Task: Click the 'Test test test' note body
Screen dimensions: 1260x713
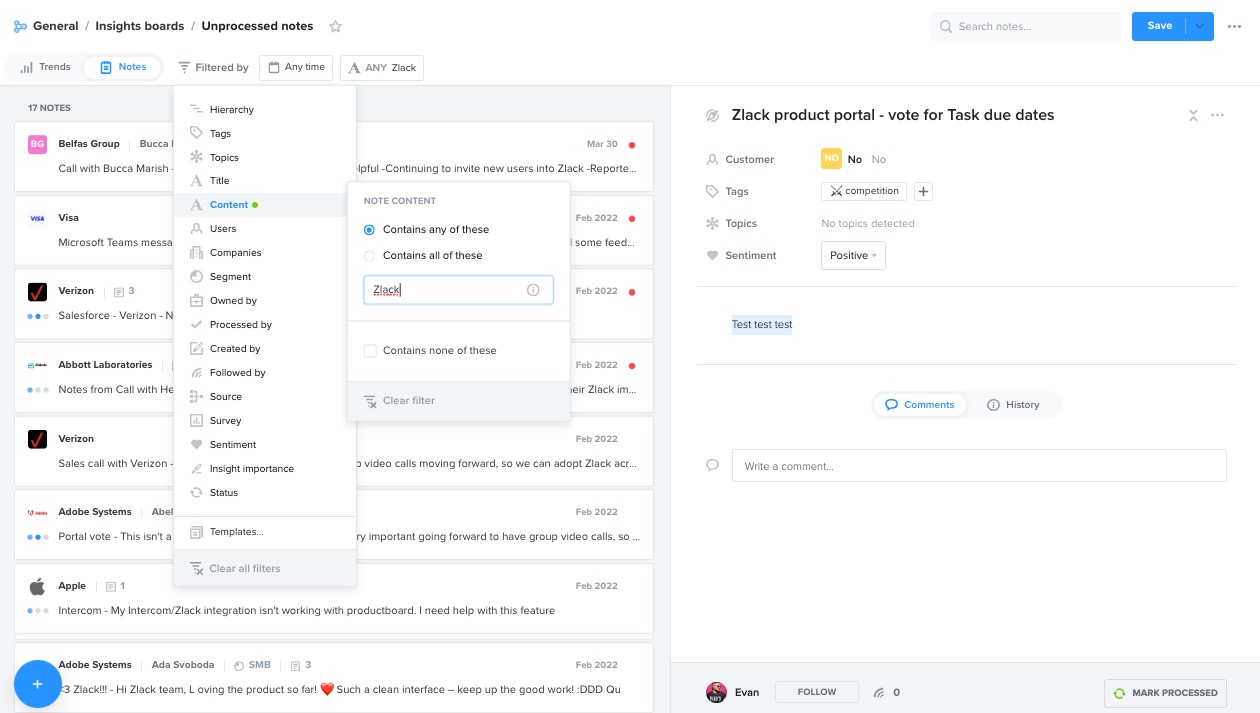Action: click(762, 324)
